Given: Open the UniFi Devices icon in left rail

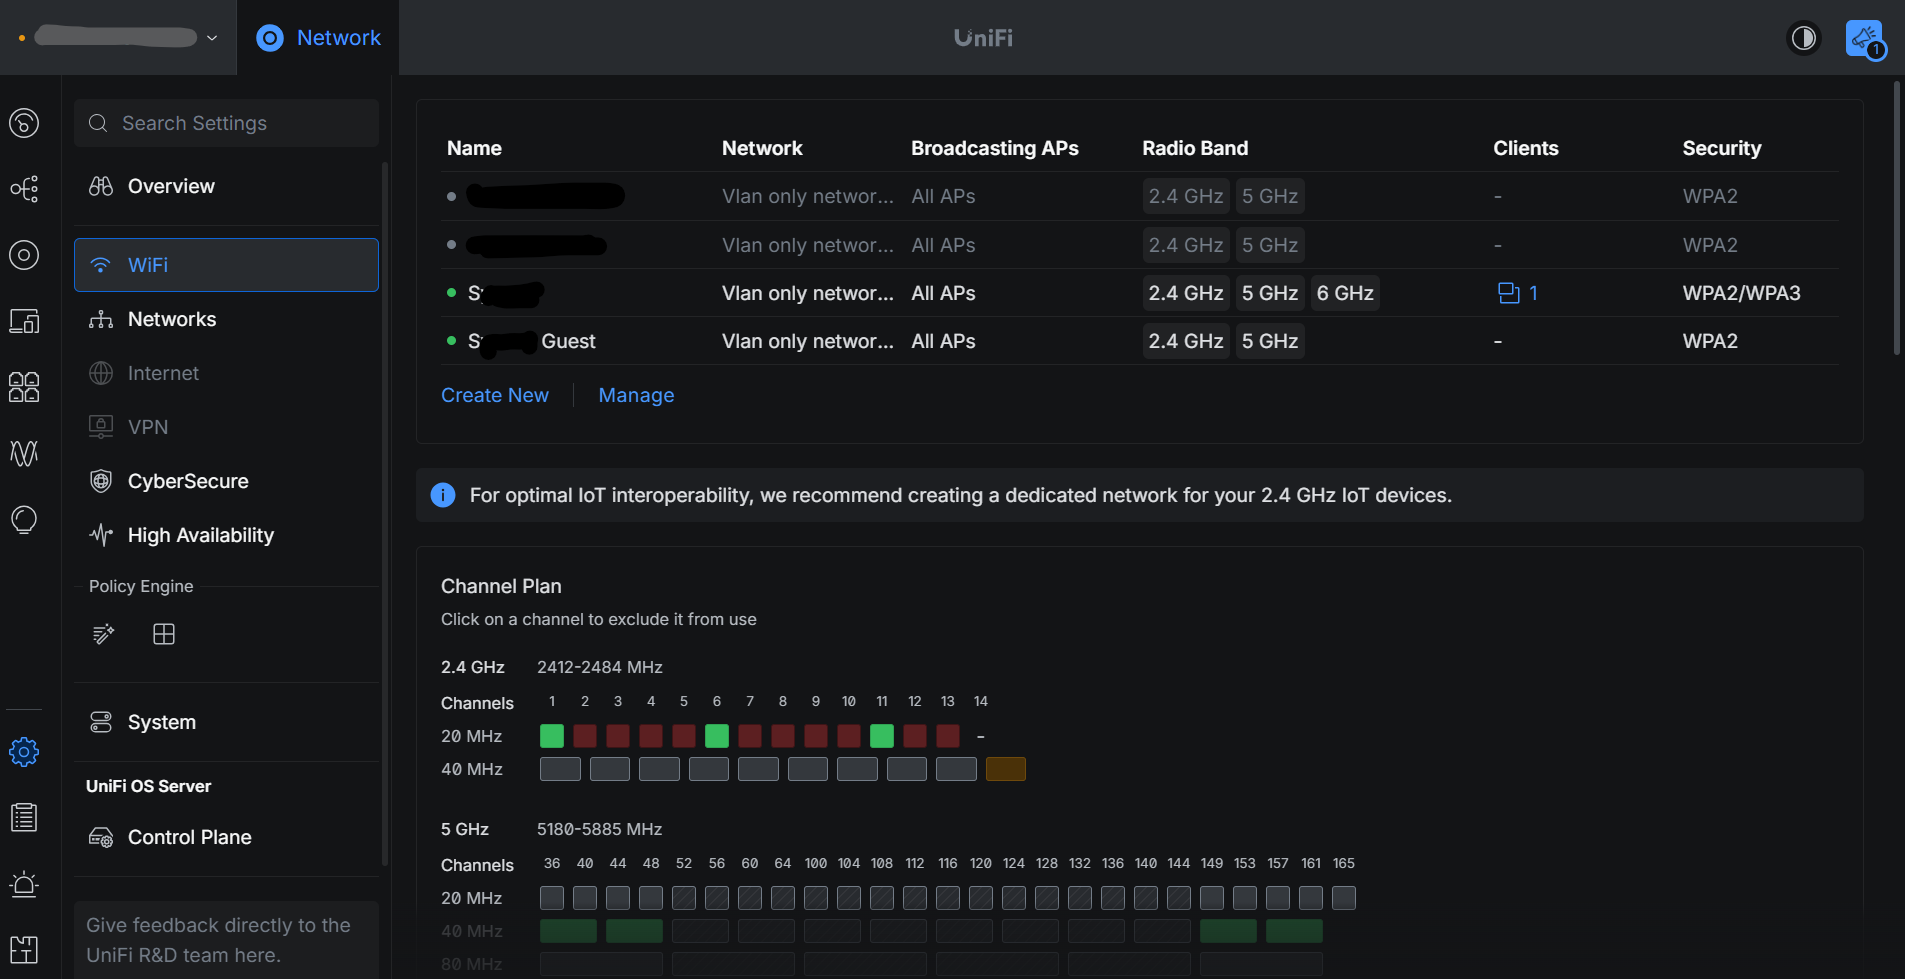Looking at the screenshot, I should click(24, 255).
